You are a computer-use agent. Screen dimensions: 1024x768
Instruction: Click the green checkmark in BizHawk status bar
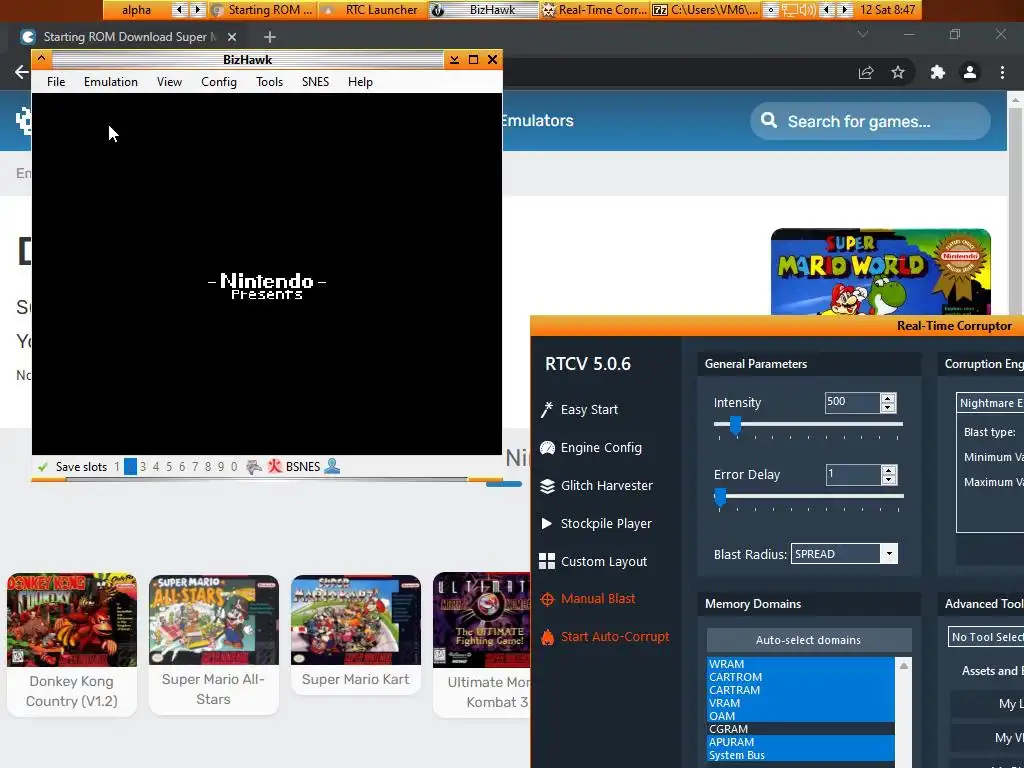pyautogui.click(x=43, y=467)
